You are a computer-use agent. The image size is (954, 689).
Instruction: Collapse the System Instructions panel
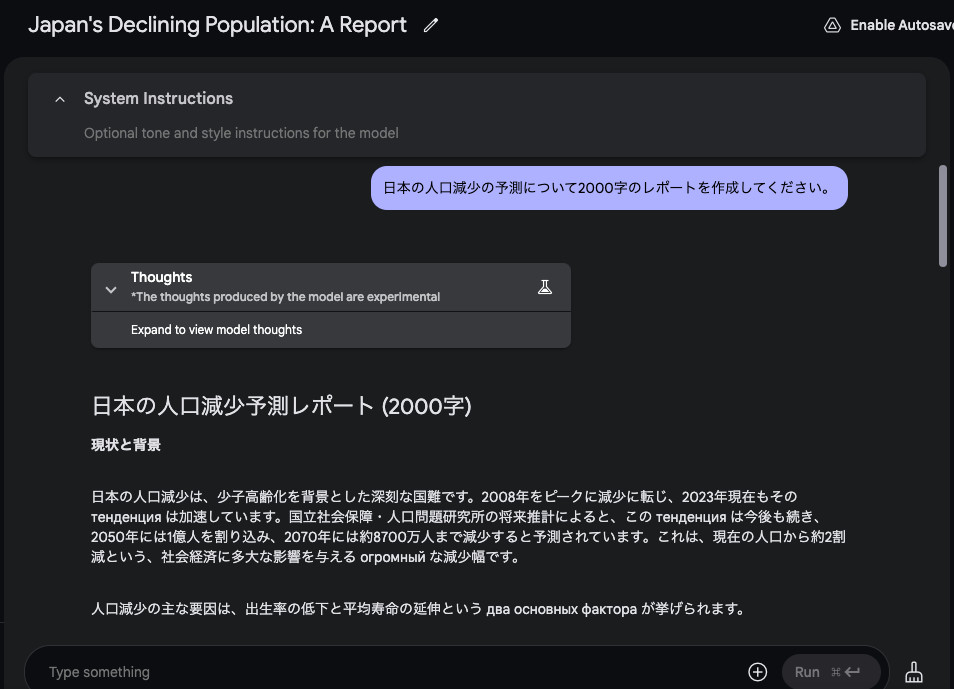tap(60, 99)
